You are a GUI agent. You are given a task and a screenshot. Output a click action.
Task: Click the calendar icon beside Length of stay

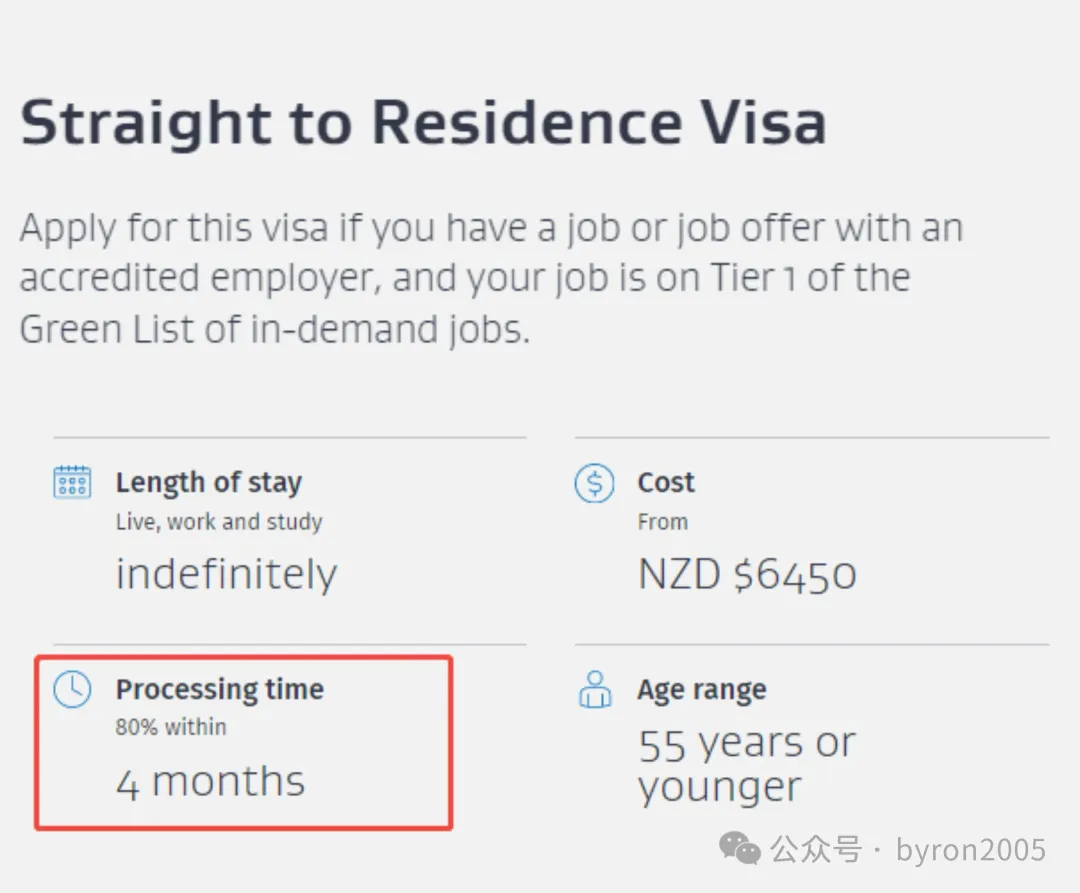click(72, 482)
